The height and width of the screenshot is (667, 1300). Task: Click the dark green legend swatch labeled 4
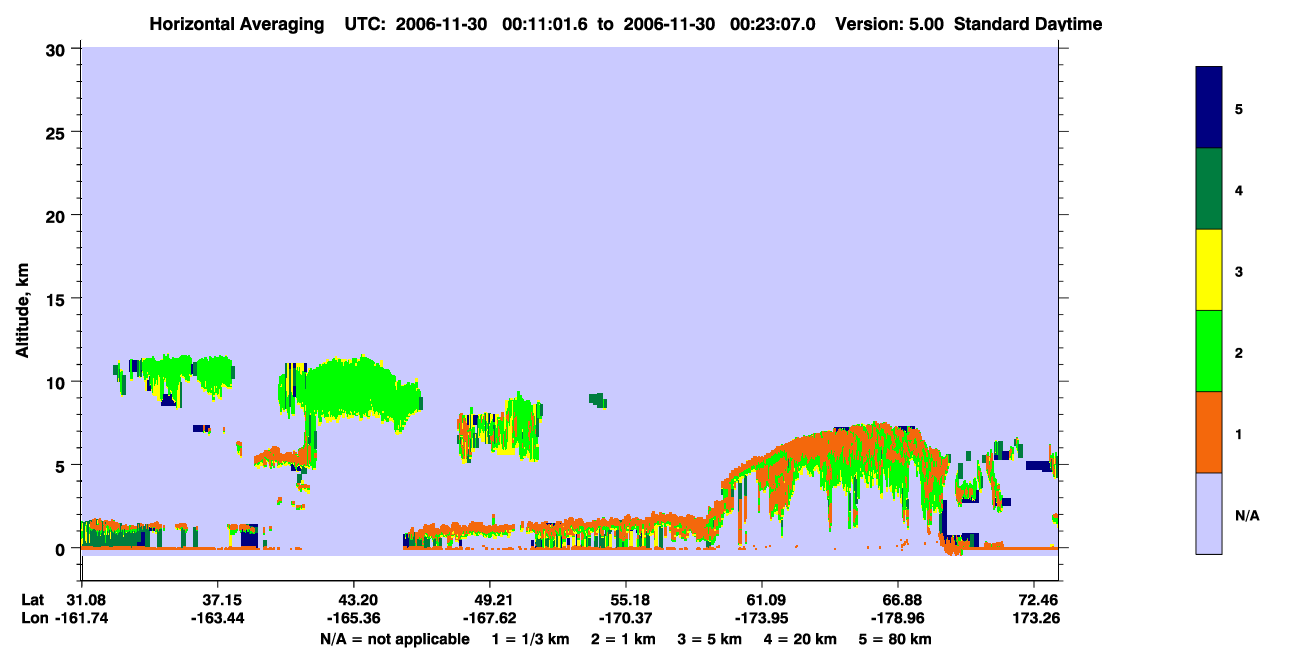click(x=1209, y=189)
